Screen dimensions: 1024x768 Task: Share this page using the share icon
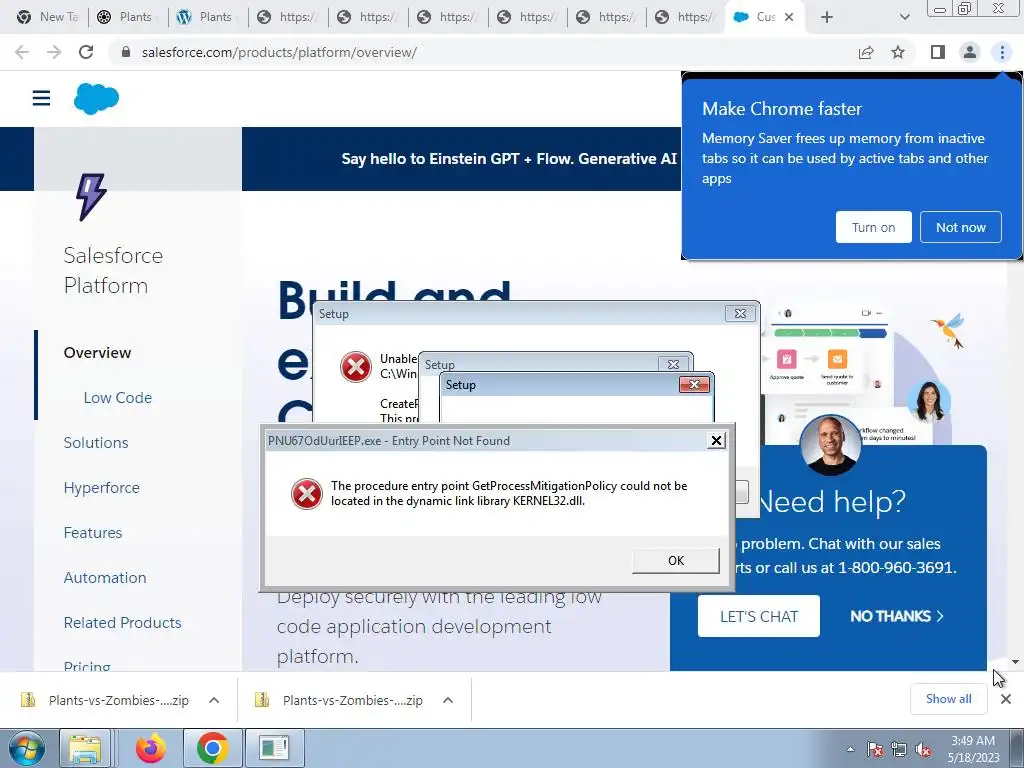(866, 52)
